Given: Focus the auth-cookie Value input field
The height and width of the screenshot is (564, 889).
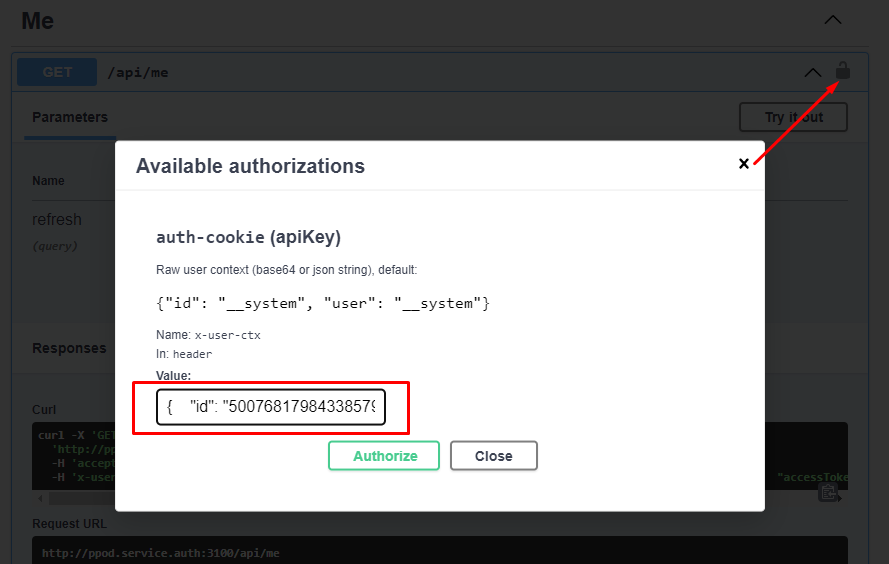Looking at the screenshot, I should (271, 407).
